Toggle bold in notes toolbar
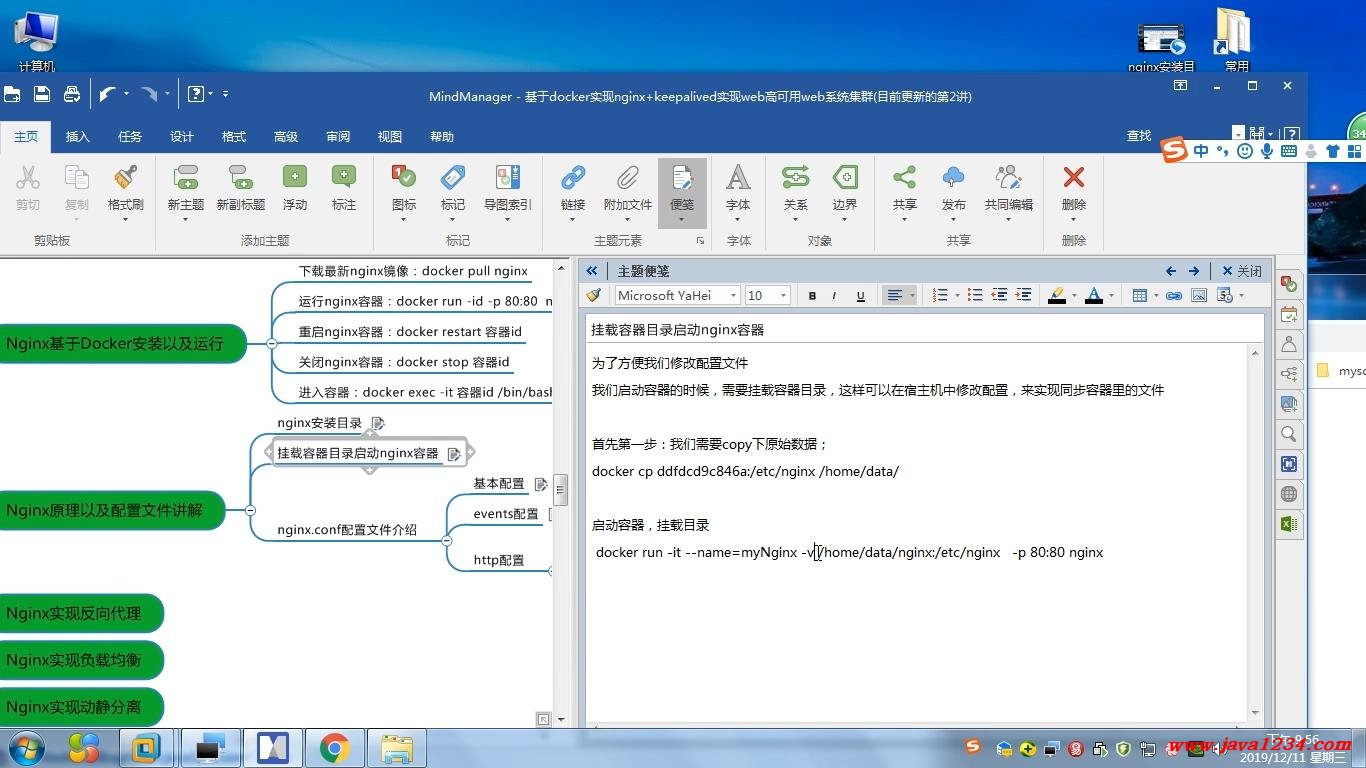Screen dimensions: 1366x768 [812, 295]
